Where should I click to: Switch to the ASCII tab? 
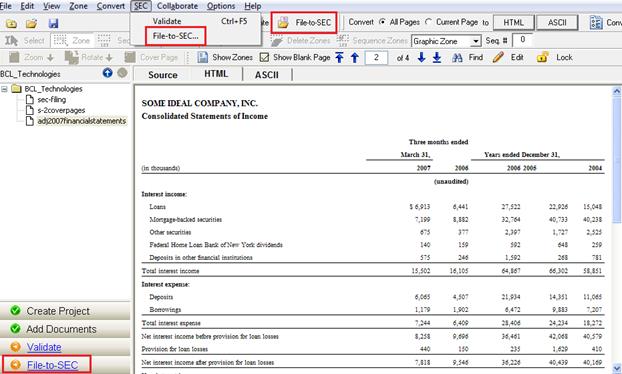click(267, 75)
